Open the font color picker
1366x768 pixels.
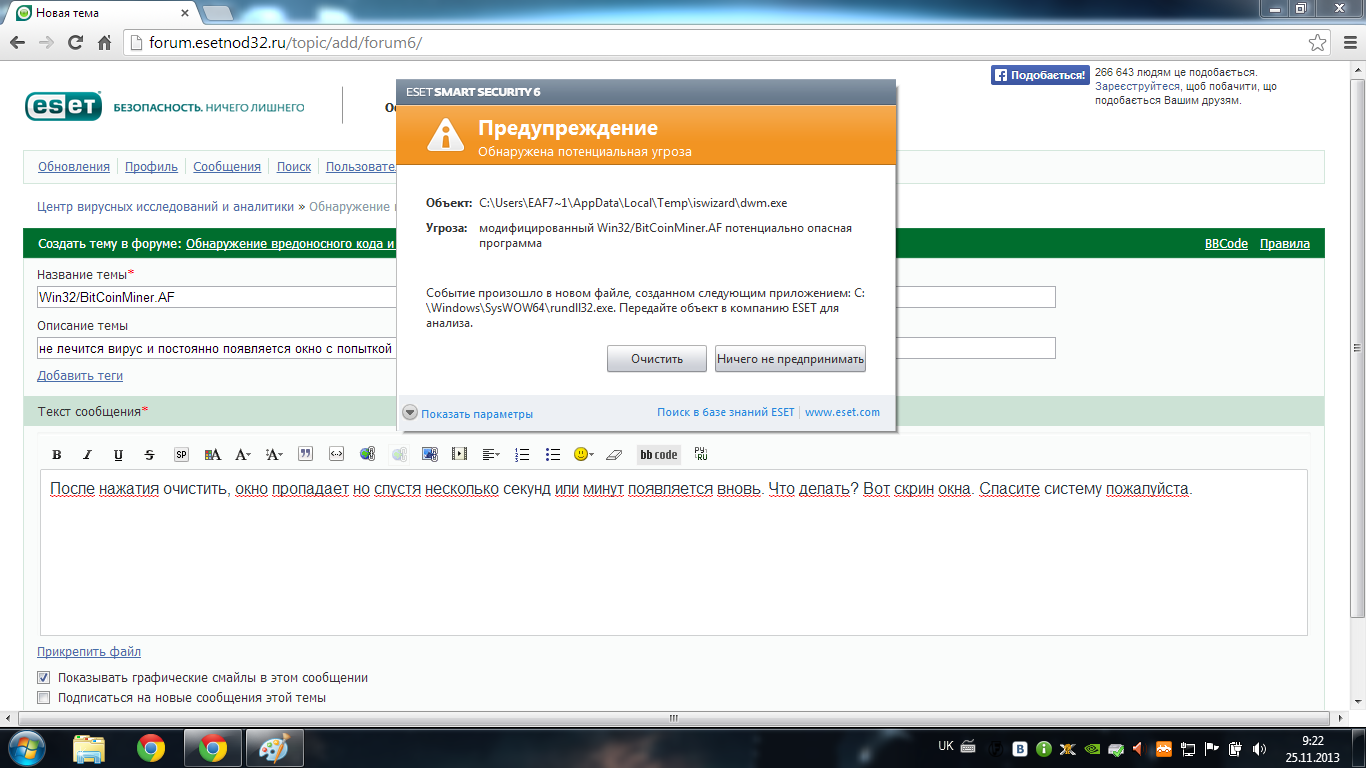tap(212, 454)
